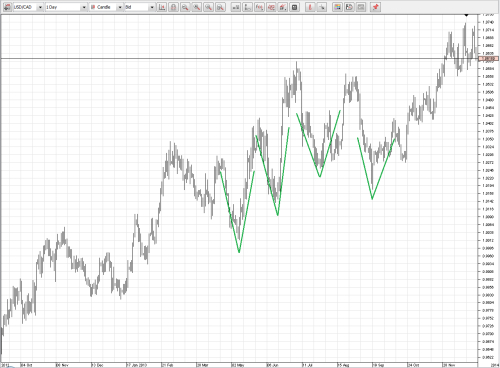Toggle the cursor pointer crosshair mode
This screenshot has height=368, width=500.
click(322, 7)
